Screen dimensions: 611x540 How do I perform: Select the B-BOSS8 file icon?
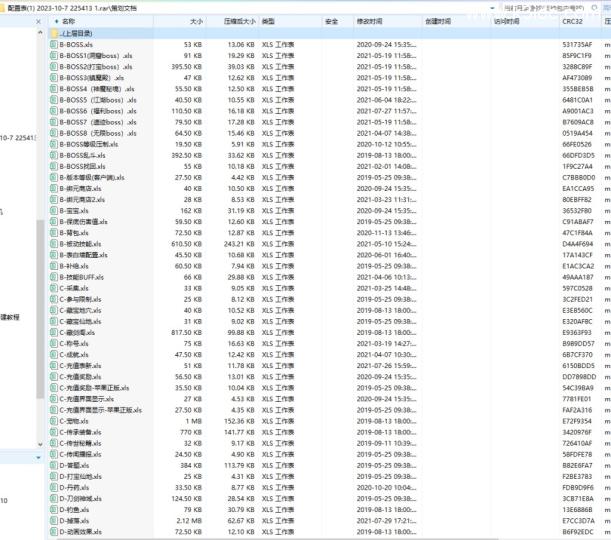pyautogui.click(x=54, y=133)
